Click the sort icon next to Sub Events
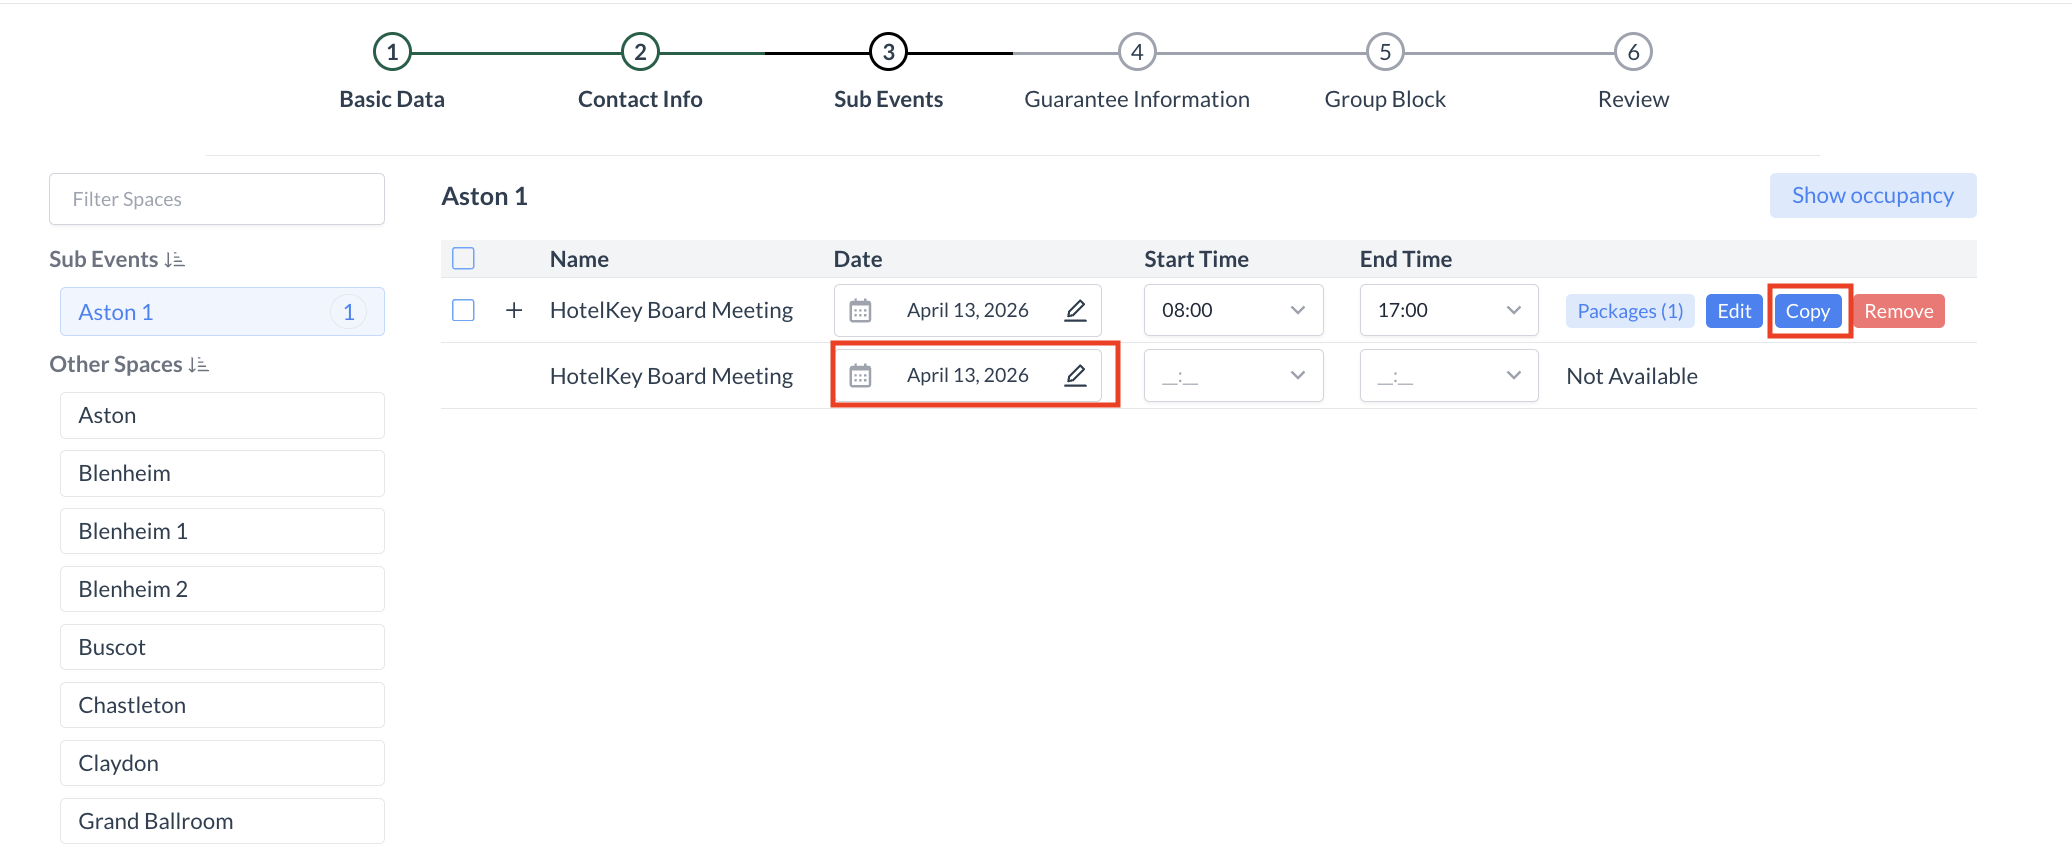2072x868 pixels. [x=175, y=260]
